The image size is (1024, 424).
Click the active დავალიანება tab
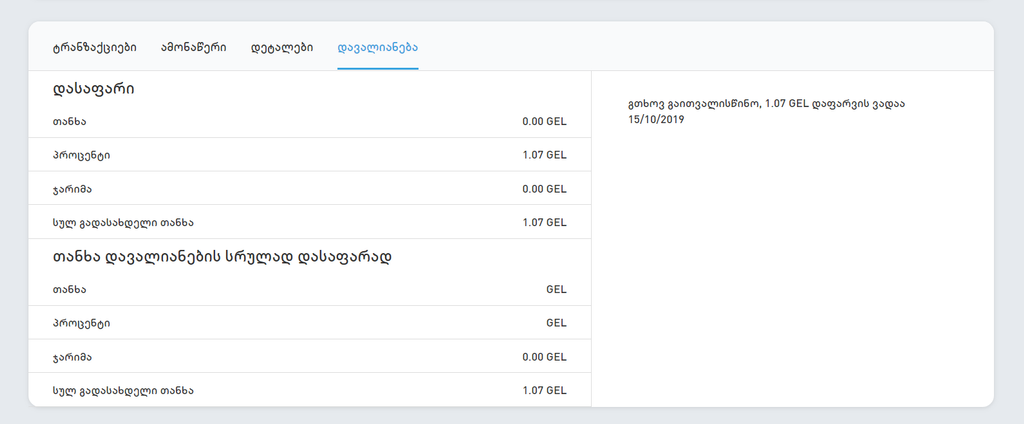pyautogui.click(x=378, y=48)
